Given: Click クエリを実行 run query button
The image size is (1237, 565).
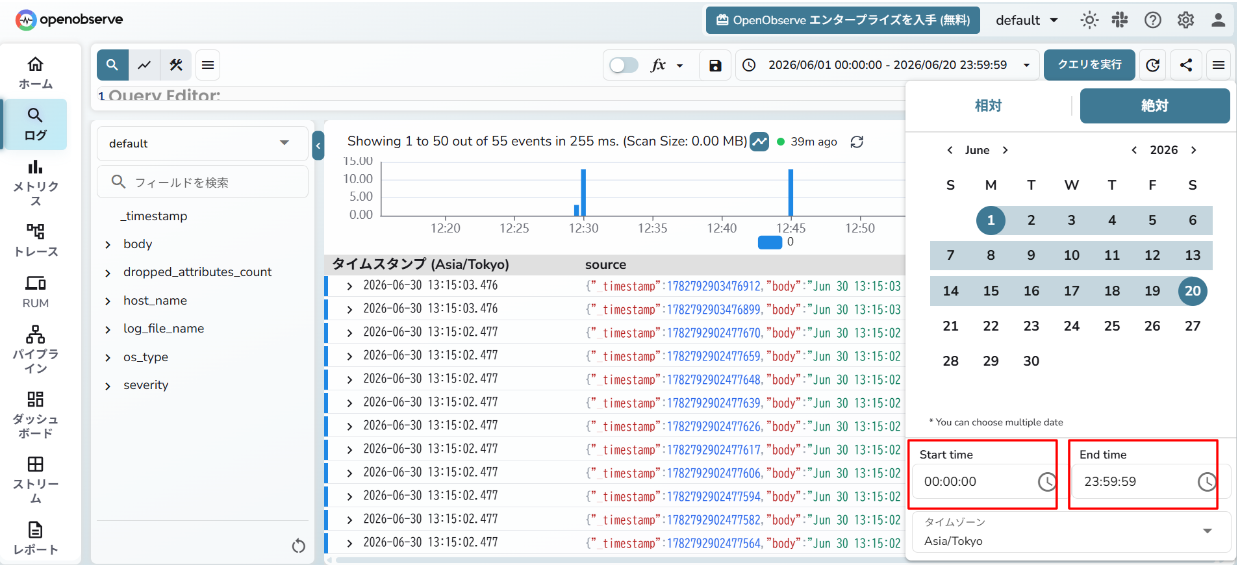Looking at the screenshot, I should coord(1090,65).
